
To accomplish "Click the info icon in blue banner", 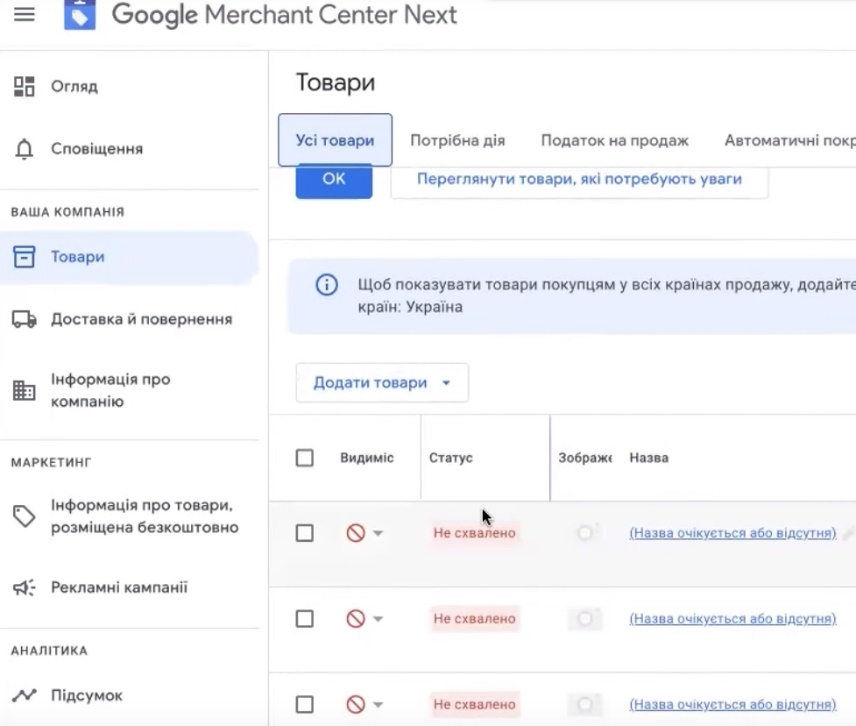I will 326,285.
